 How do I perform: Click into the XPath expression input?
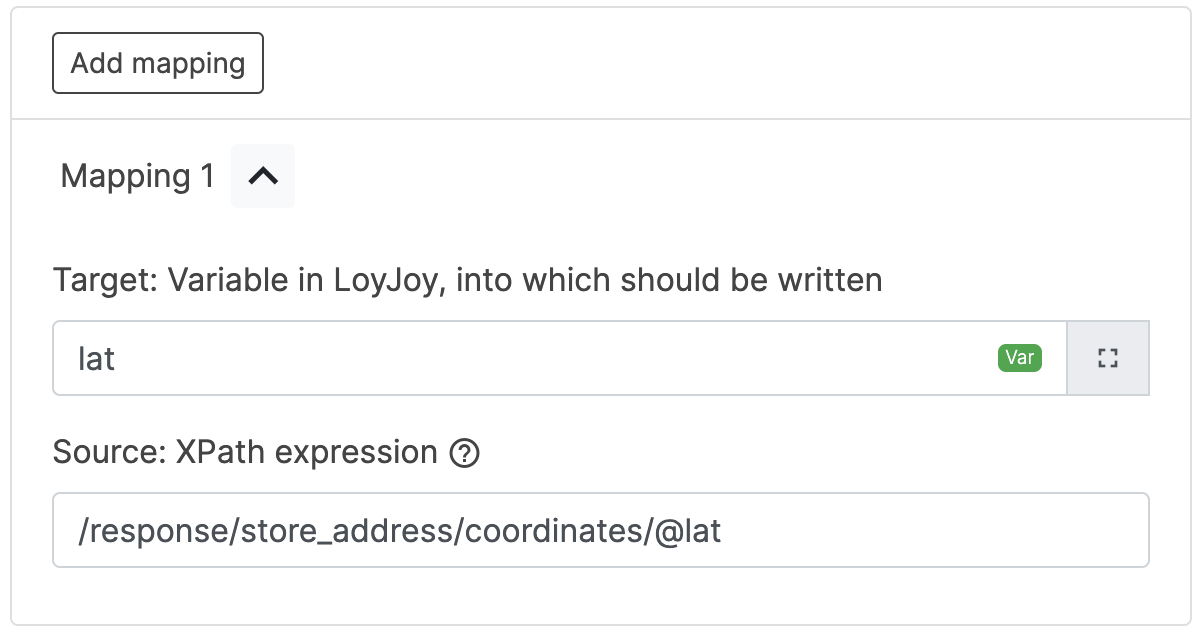click(600, 530)
